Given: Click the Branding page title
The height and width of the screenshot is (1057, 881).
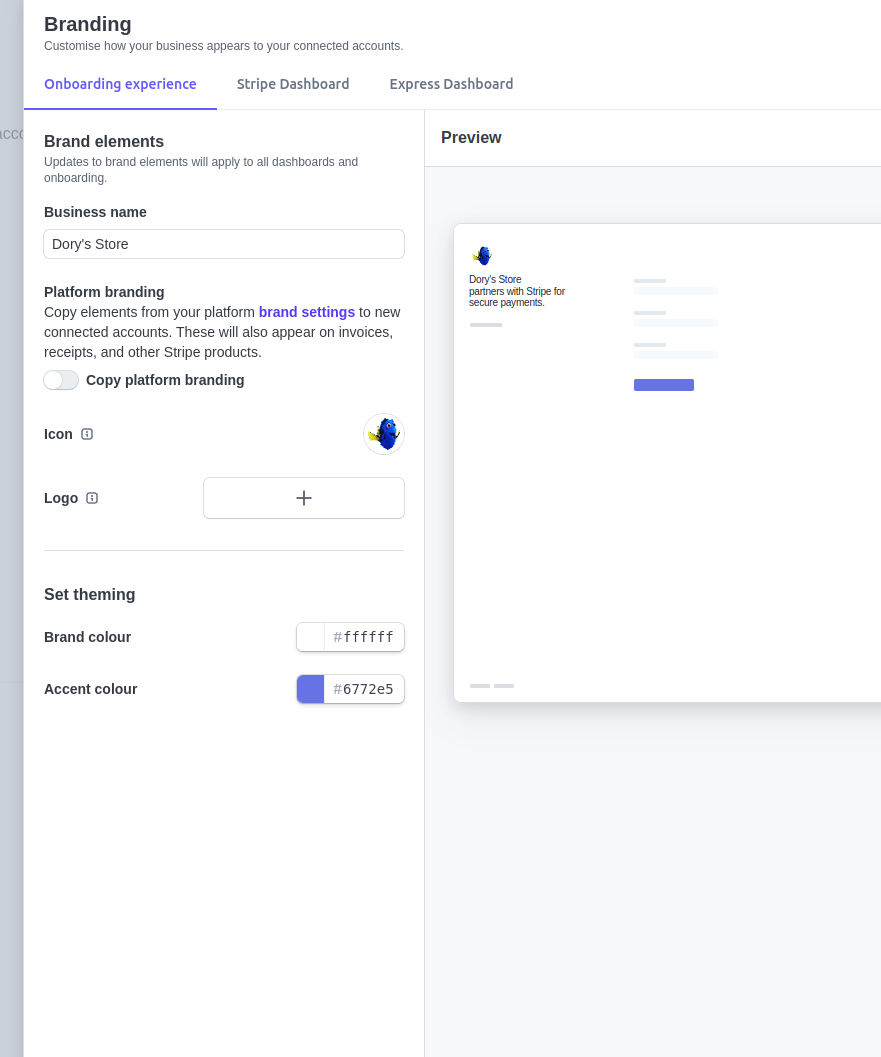Looking at the screenshot, I should 88,24.
